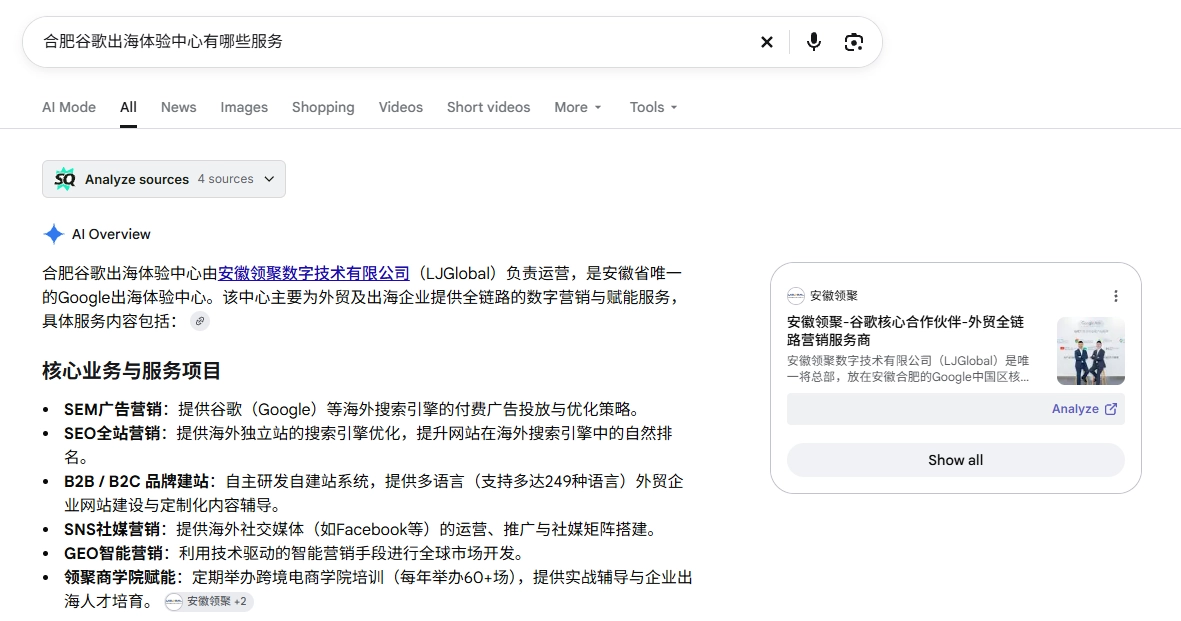Switch to Images tab

(x=244, y=108)
